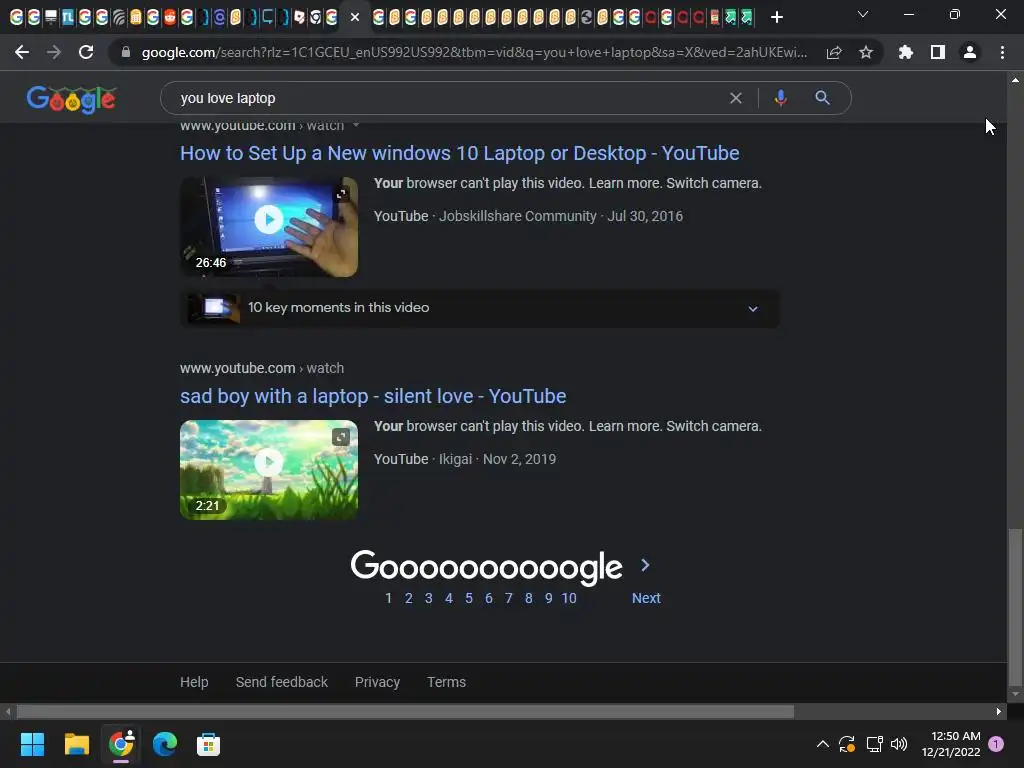Open Chrome three-dot menu
Image resolution: width=1024 pixels, height=768 pixels.
tap(1002, 52)
